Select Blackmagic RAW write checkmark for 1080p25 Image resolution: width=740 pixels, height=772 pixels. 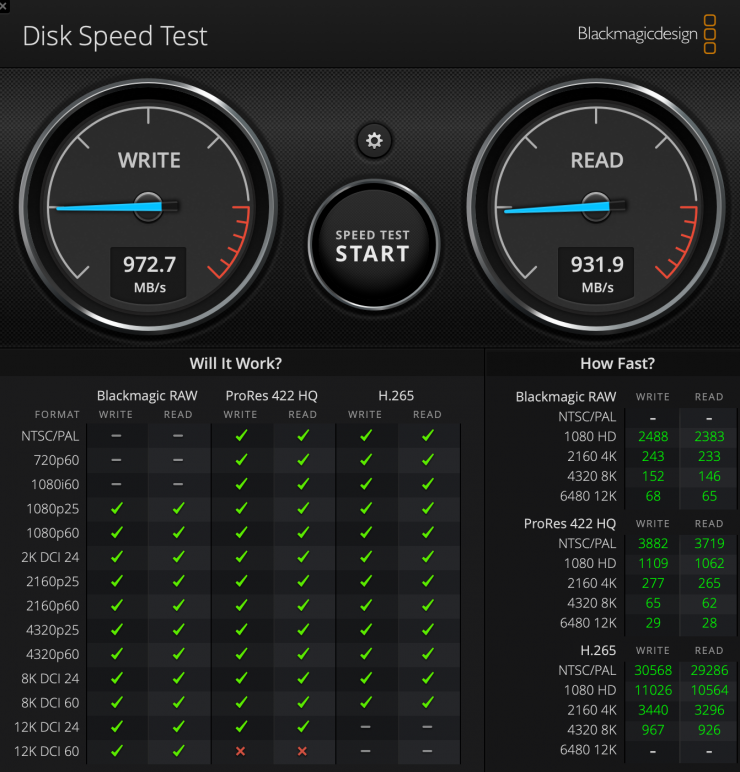click(117, 507)
